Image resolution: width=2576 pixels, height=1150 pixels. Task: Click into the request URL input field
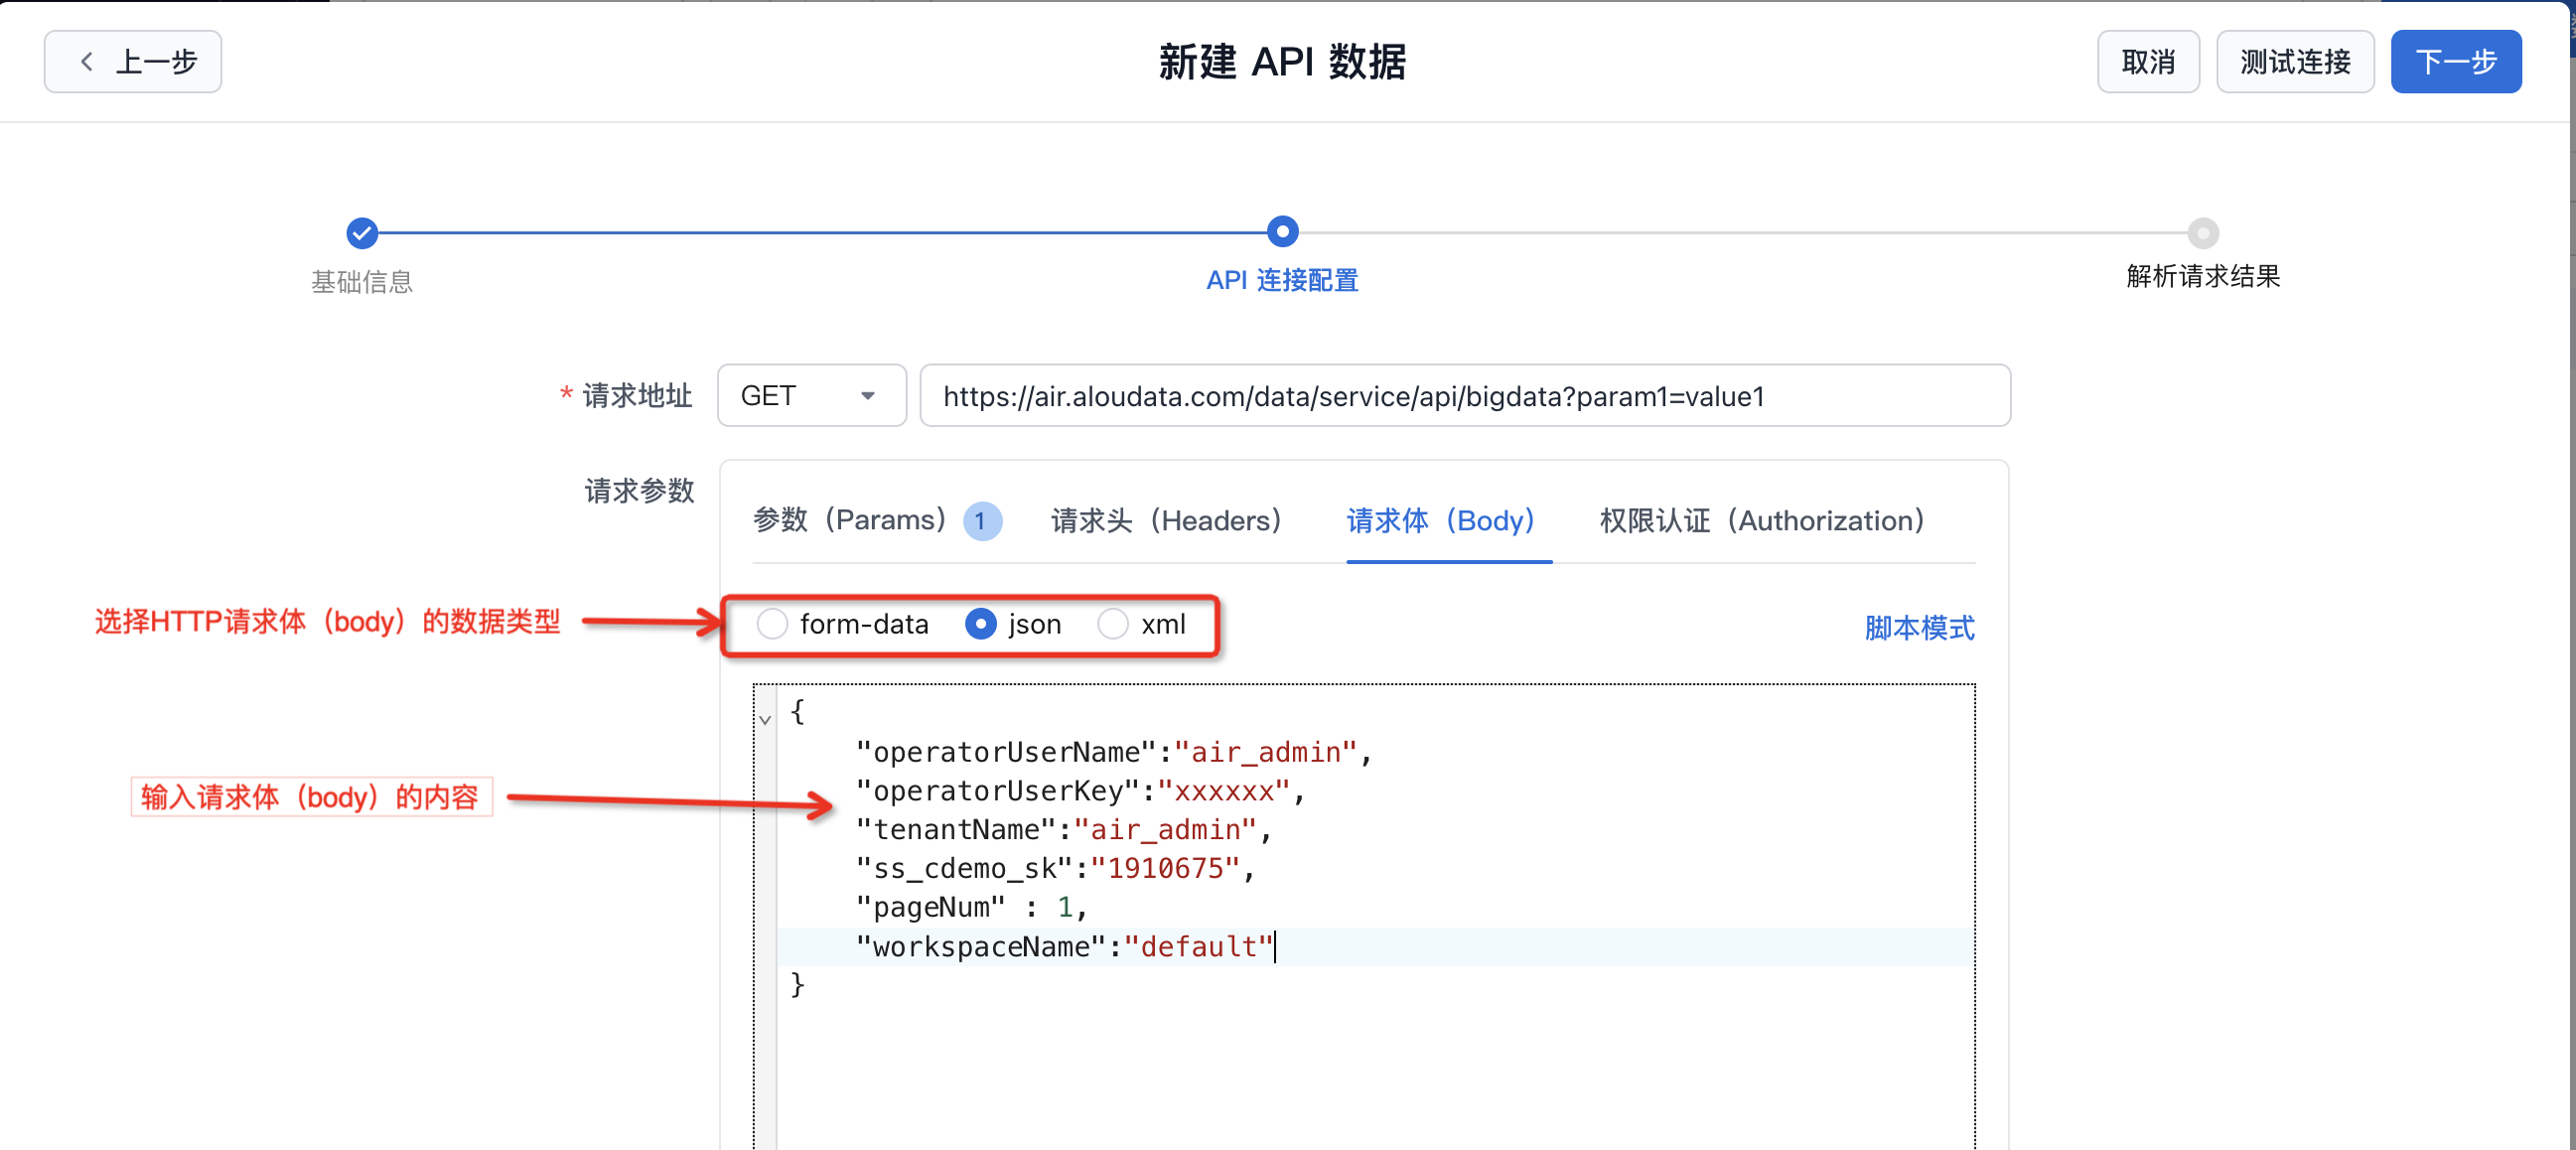coord(1464,396)
